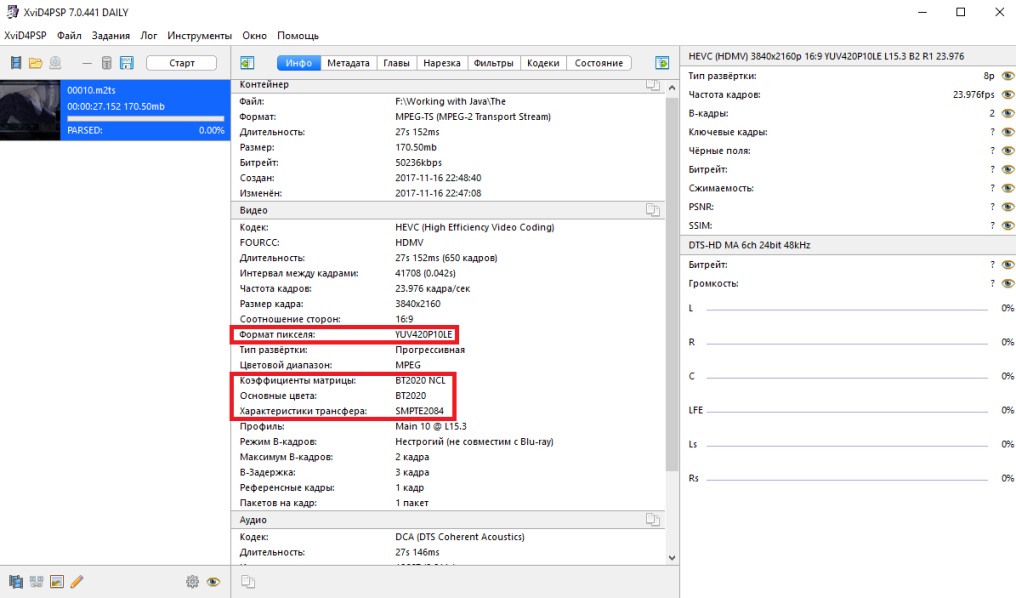
Task: Click the scrollbar down arrow in info panel
Action: click(x=672, y=558)
